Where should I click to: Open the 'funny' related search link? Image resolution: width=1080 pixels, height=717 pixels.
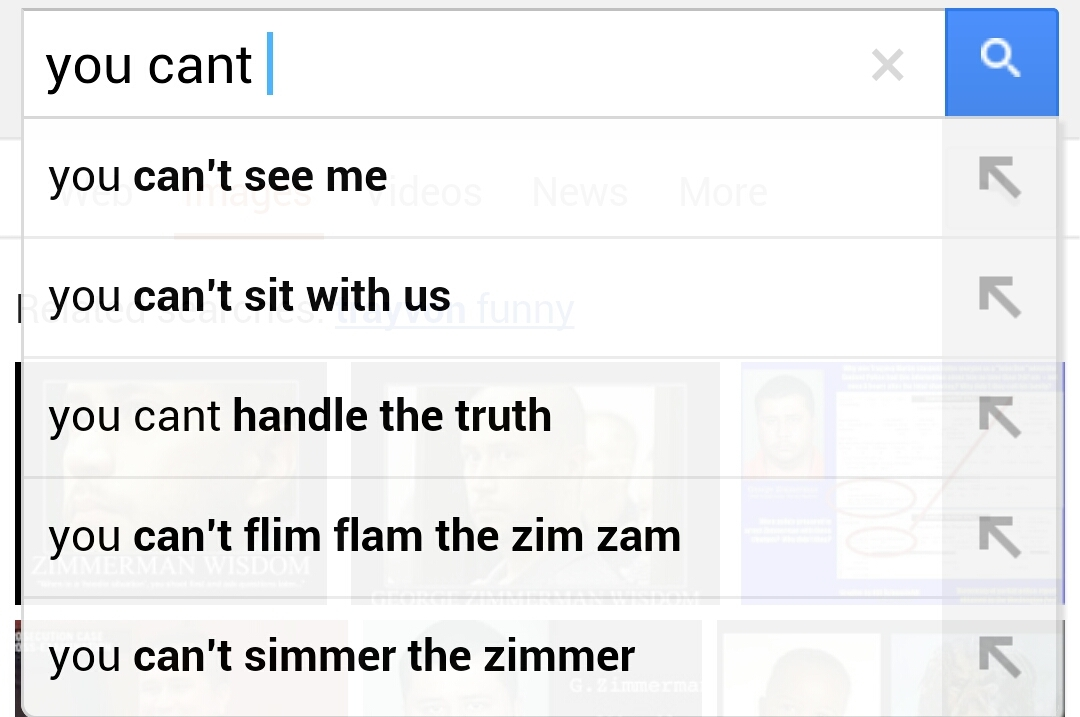pos(525,311)
